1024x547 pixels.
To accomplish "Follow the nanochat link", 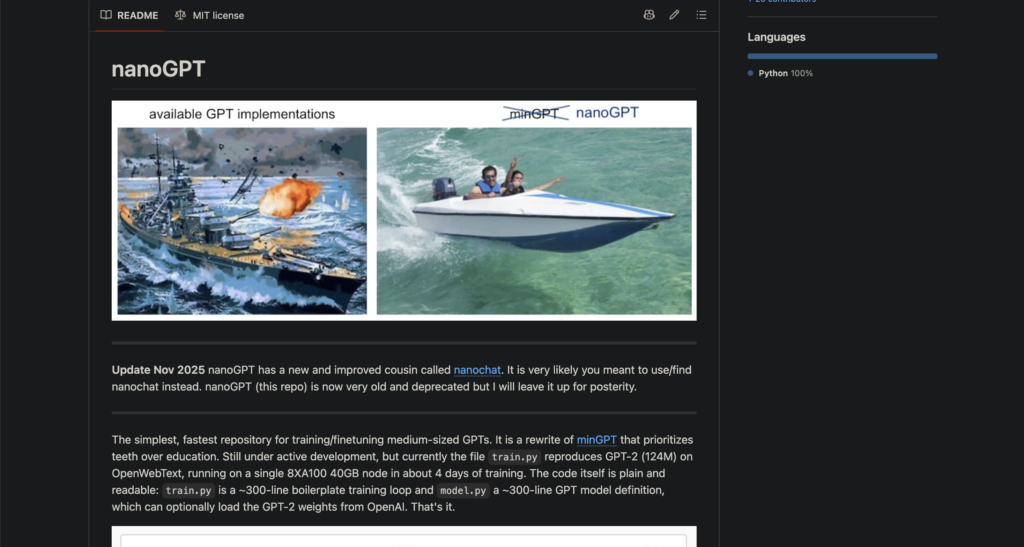I will pyautogui.click(x=477, y=370).
